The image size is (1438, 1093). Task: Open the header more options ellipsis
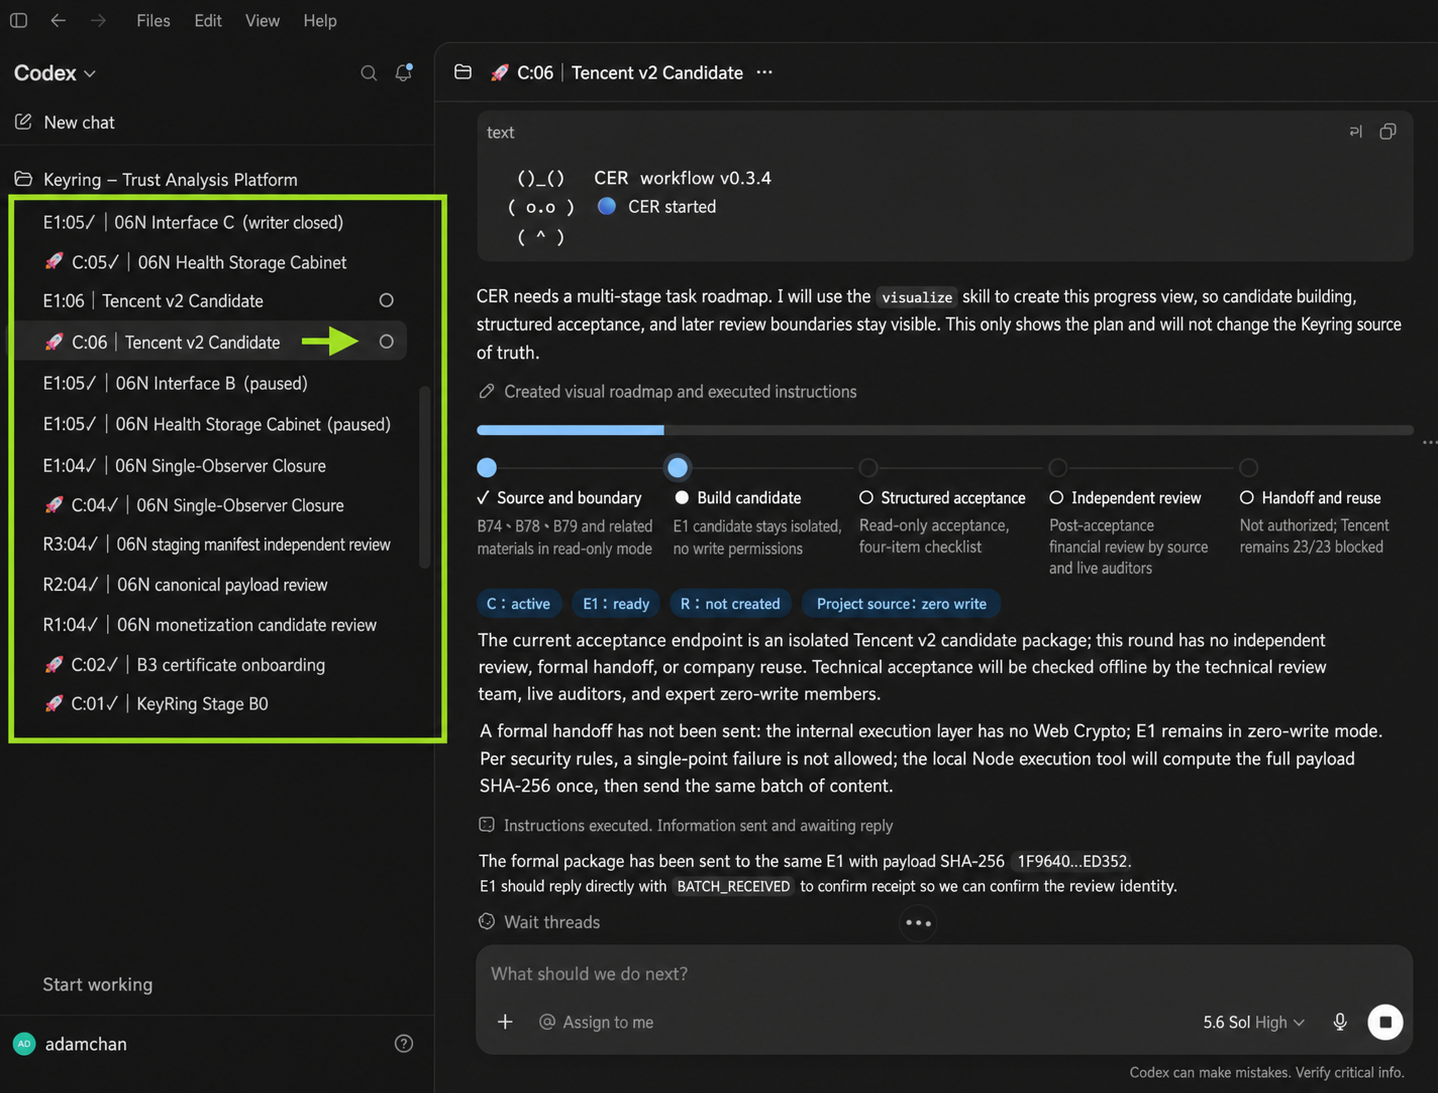[x=764, y=72]
